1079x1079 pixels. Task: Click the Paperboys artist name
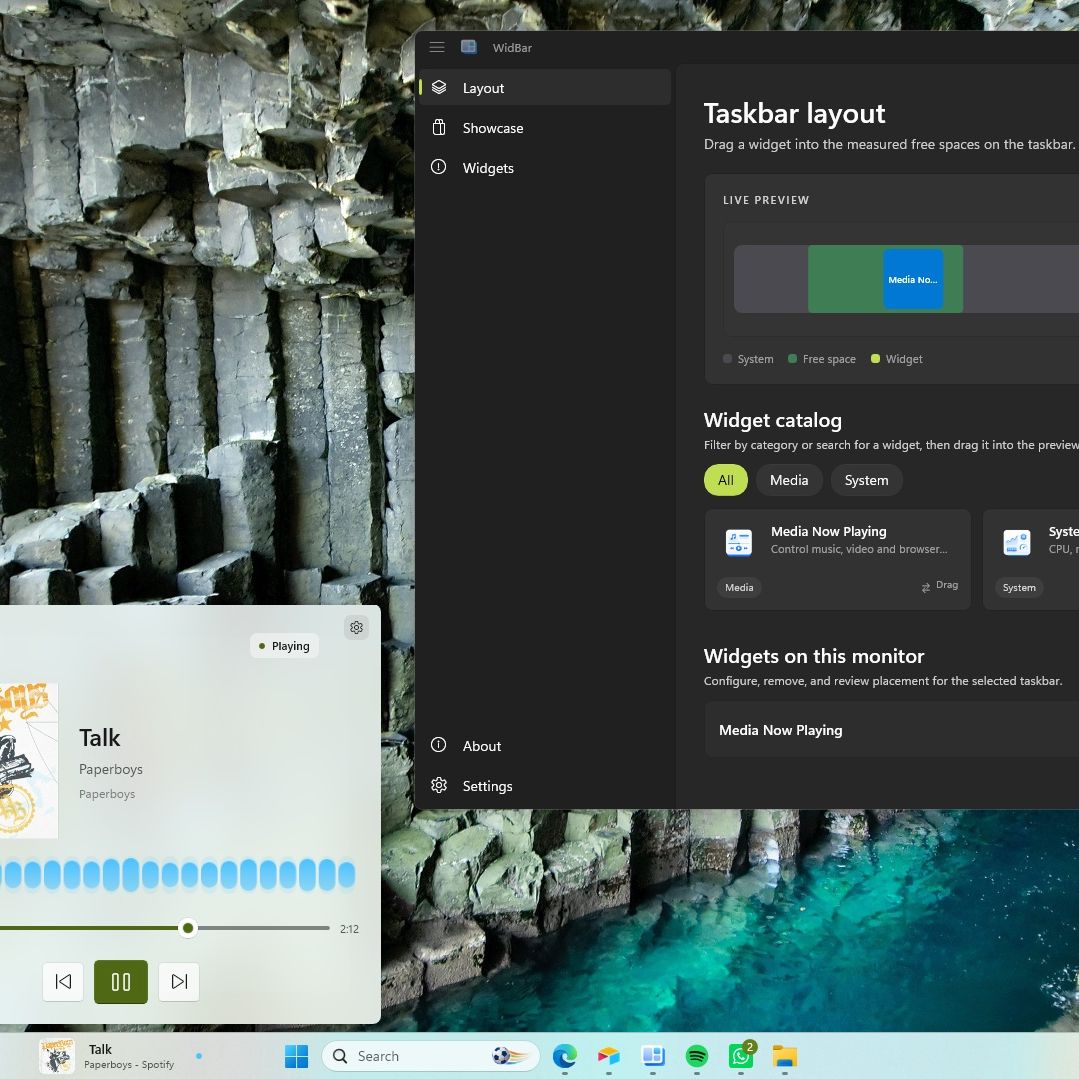coord(111,769)
